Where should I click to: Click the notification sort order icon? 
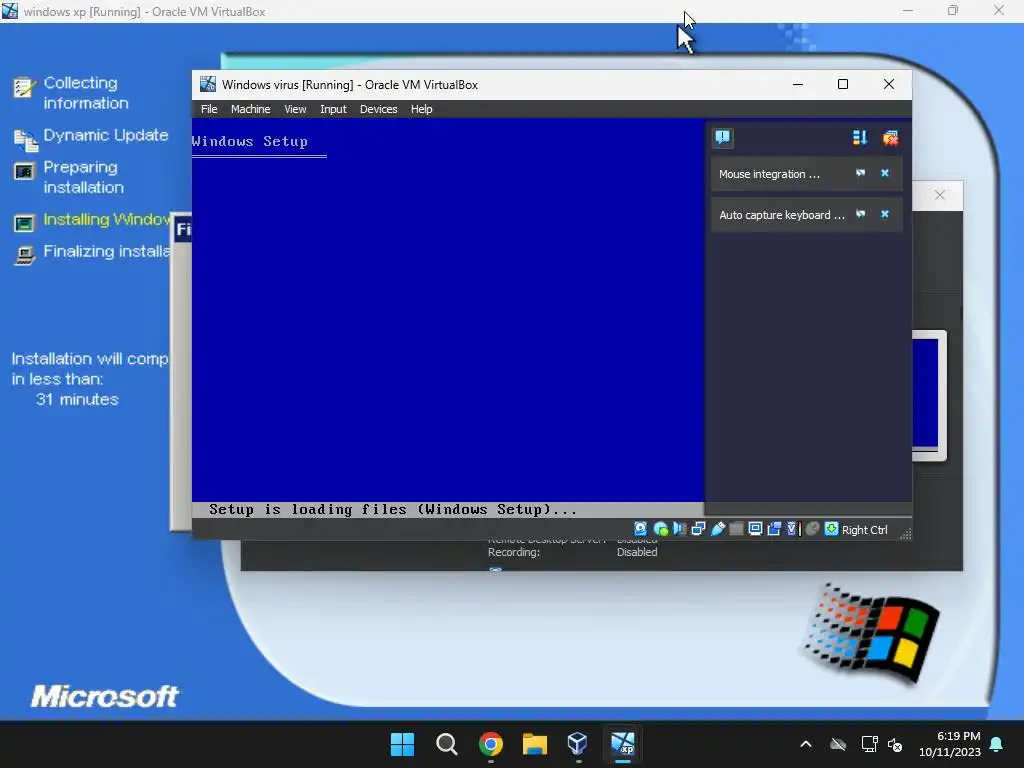[x=859, y=138]
